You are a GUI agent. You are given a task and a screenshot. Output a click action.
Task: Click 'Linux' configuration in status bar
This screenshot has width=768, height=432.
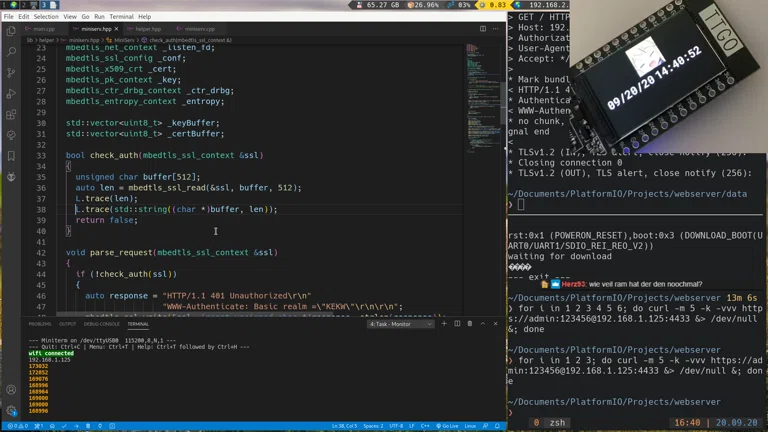470,426
